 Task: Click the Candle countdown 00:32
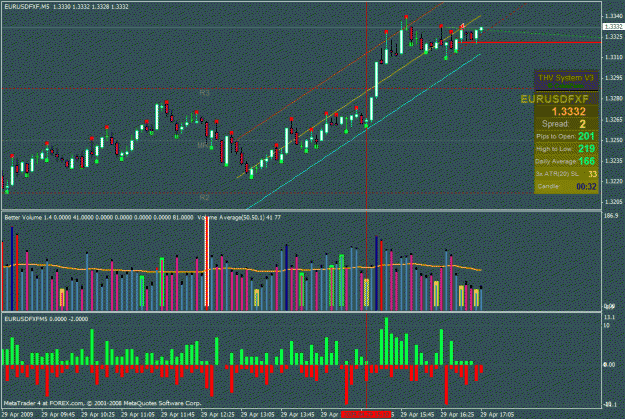tap(586, 187)
